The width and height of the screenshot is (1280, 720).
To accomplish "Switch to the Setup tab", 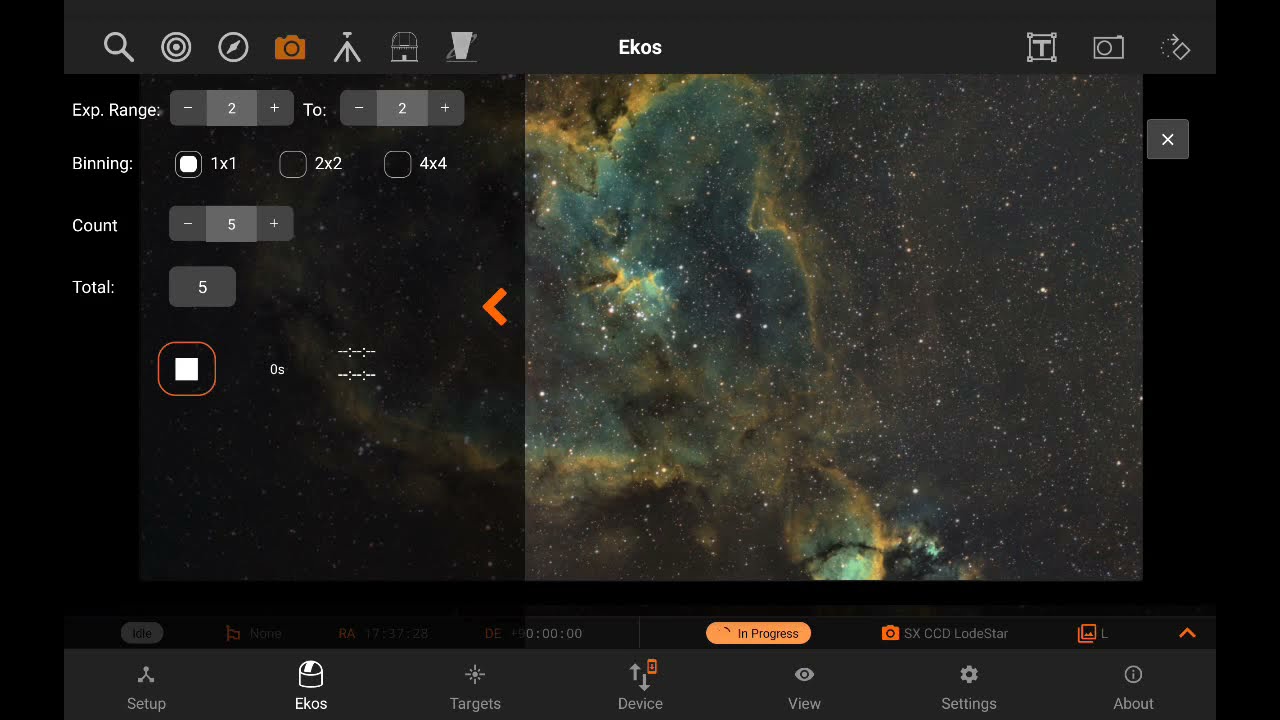I will pos(146,688).
